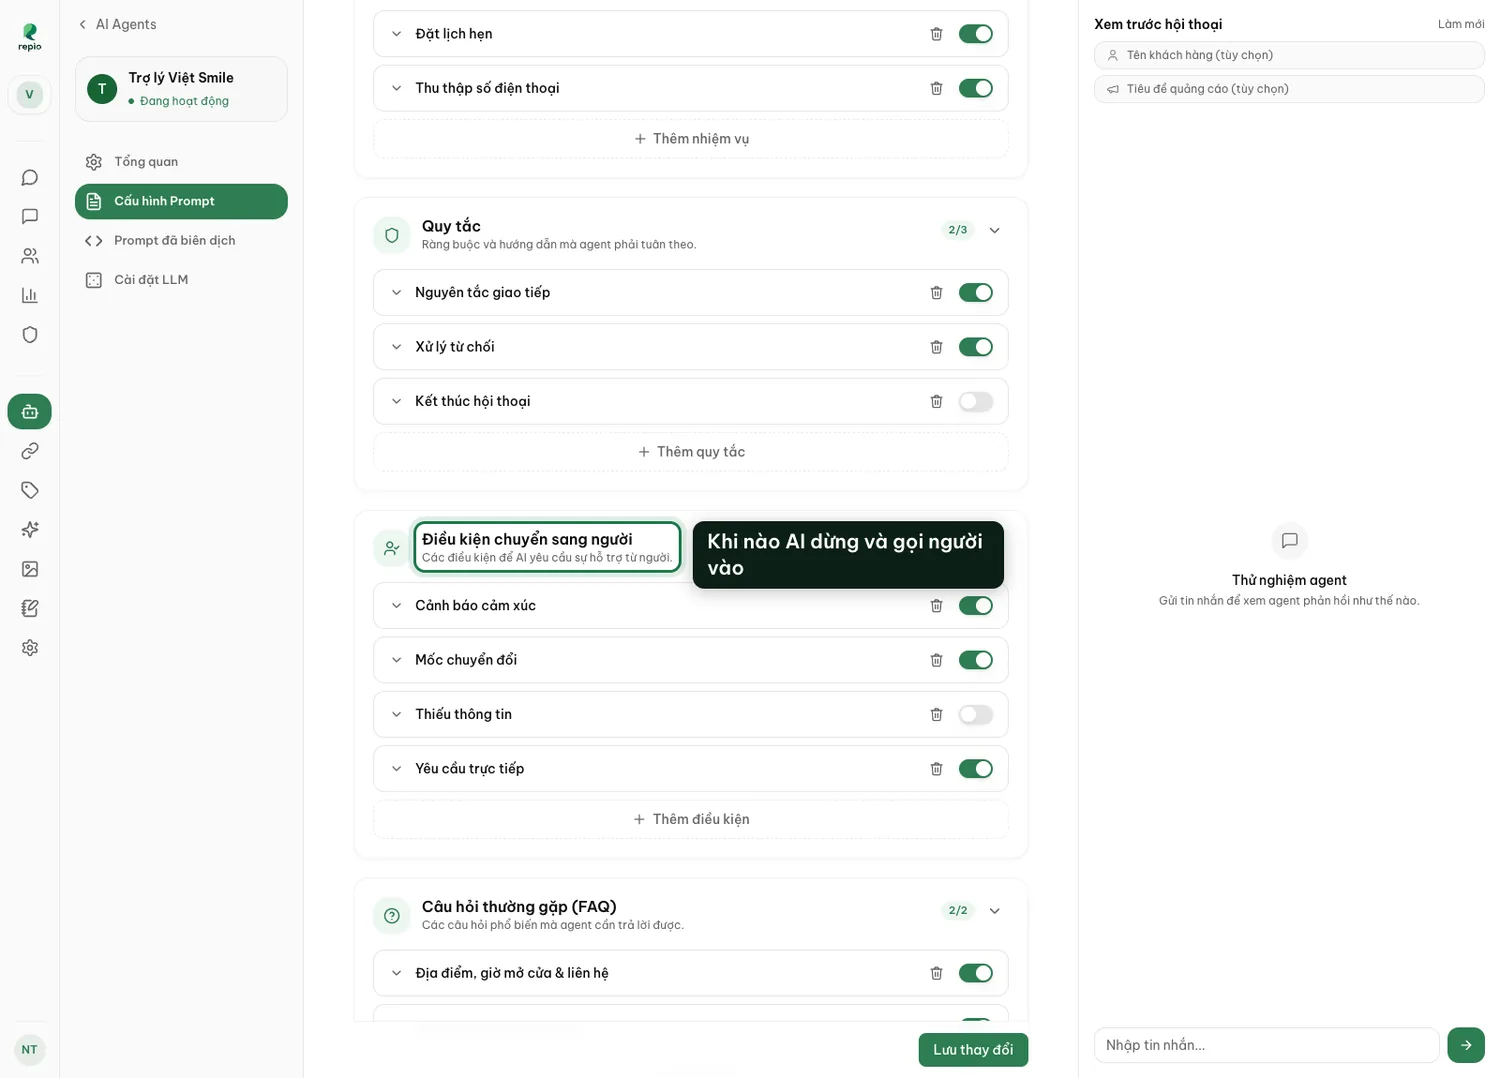Click "Thêm quy tắc" to add a rule
The image size is (1500, 1078).
(x=691, y=452)
